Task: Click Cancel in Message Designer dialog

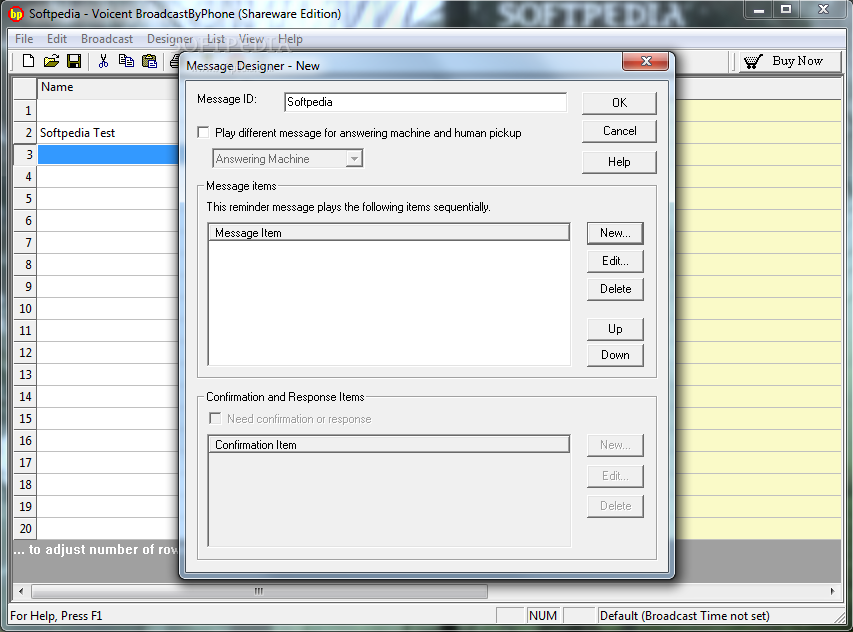Action: click(x=619, y=131)
